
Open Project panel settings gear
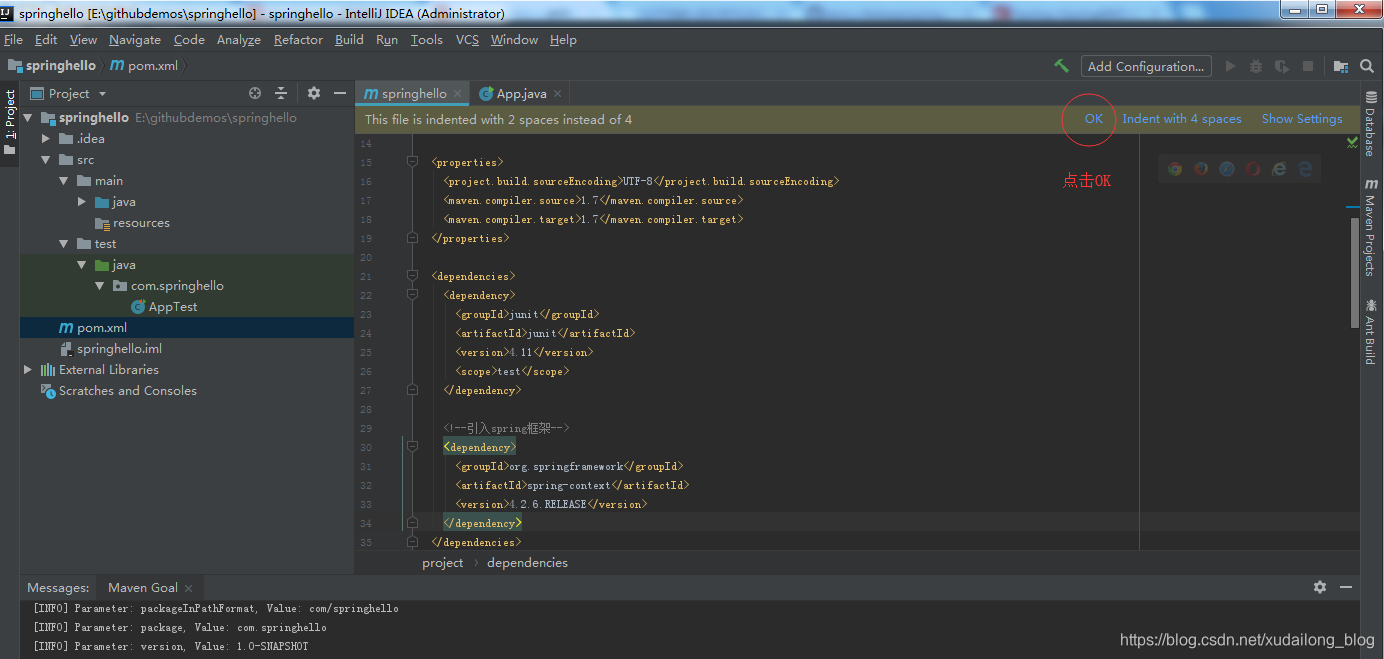314,93
